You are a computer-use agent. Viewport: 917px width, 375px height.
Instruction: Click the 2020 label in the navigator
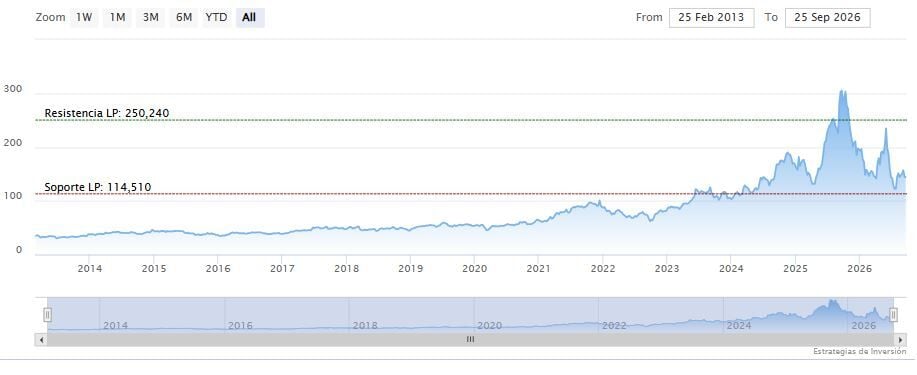point(489,325)
